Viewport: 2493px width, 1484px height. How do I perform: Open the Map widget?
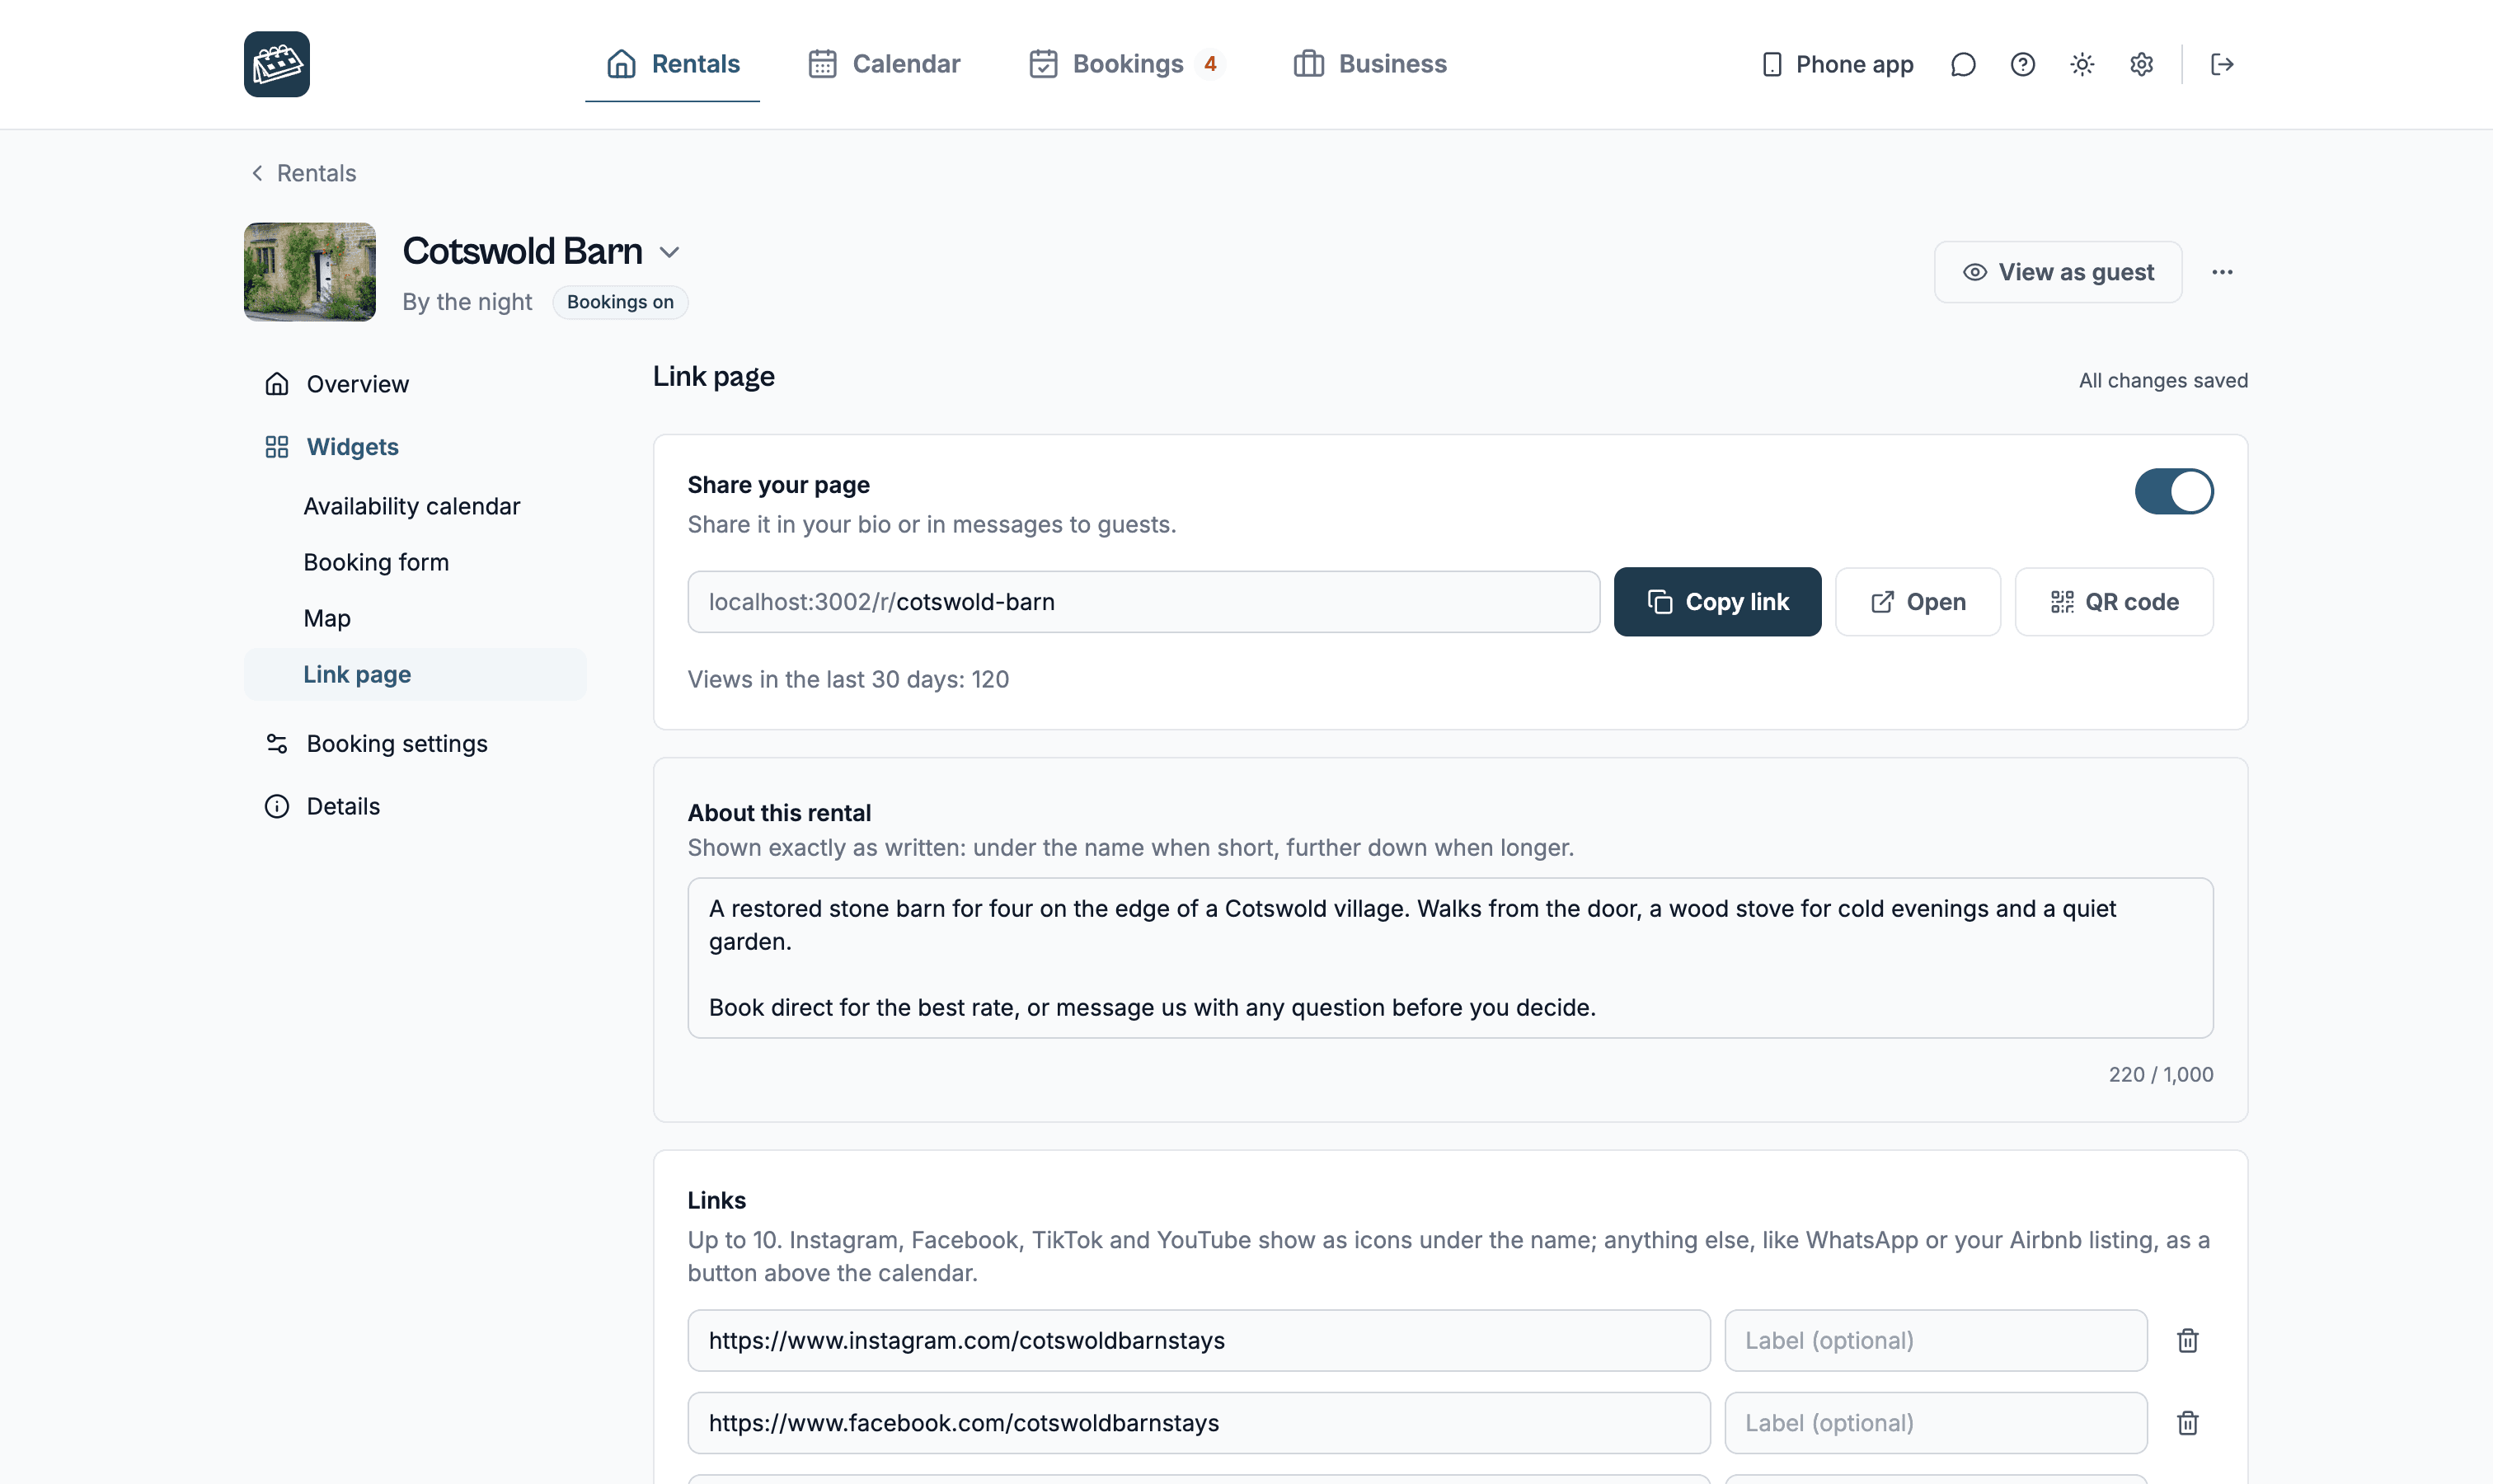pos(327,618)
